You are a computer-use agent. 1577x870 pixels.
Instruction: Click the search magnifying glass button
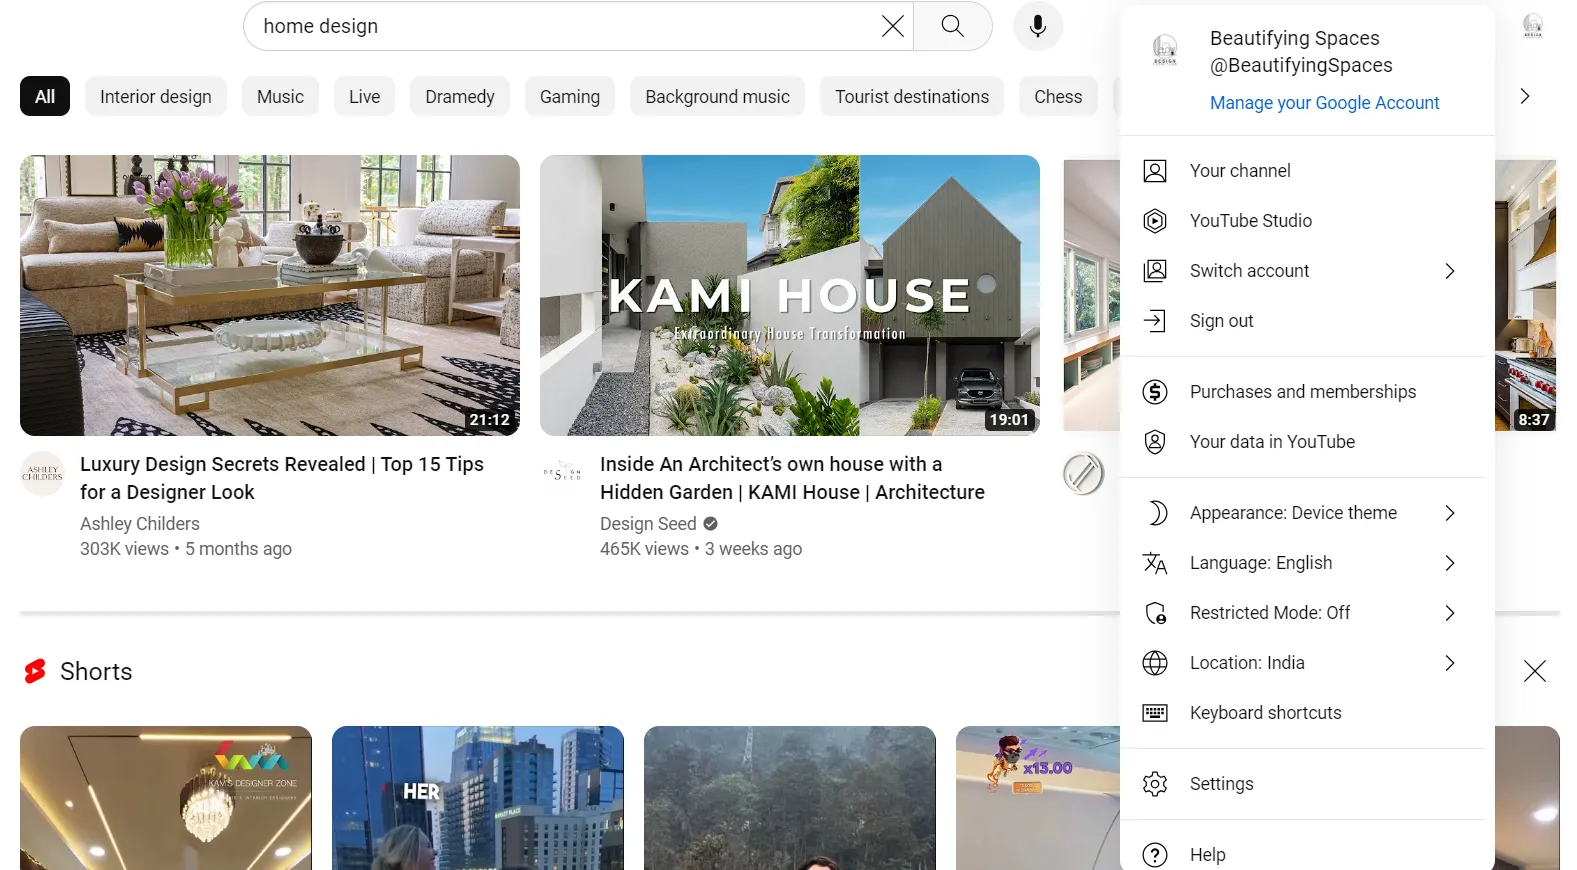[x=952, y=26]
